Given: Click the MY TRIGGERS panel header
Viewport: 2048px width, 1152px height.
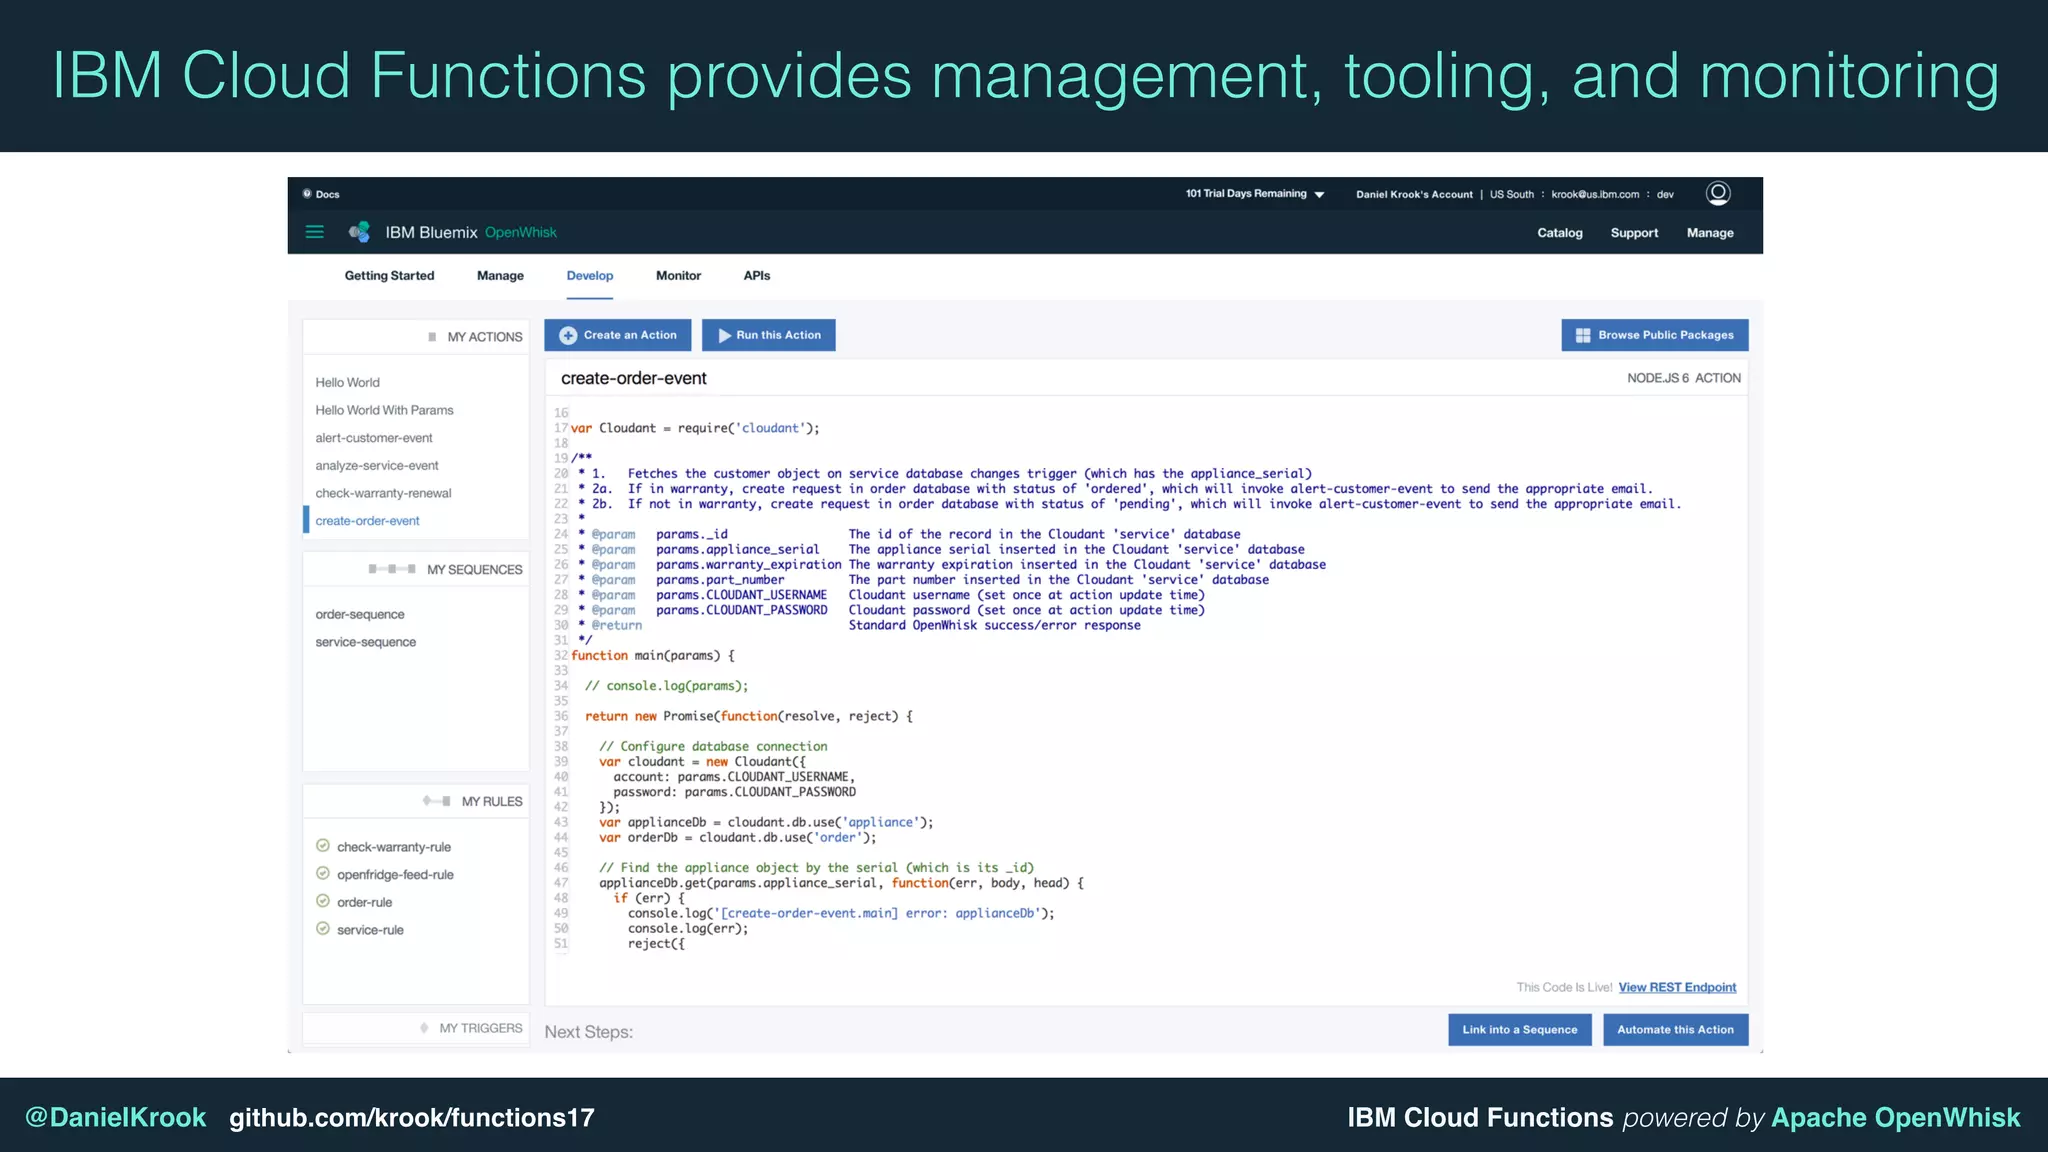Looking at the screenshot, I should pos(416,1028).
